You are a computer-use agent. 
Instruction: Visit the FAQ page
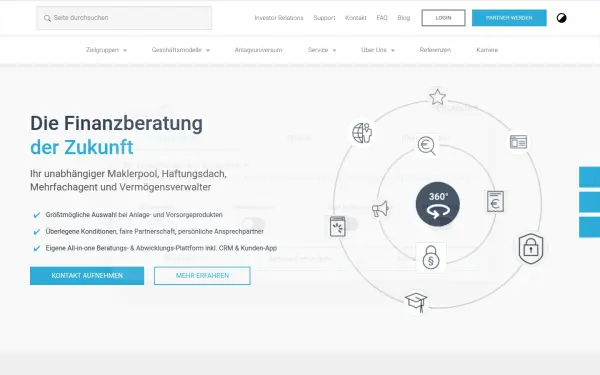click(382, 18)
